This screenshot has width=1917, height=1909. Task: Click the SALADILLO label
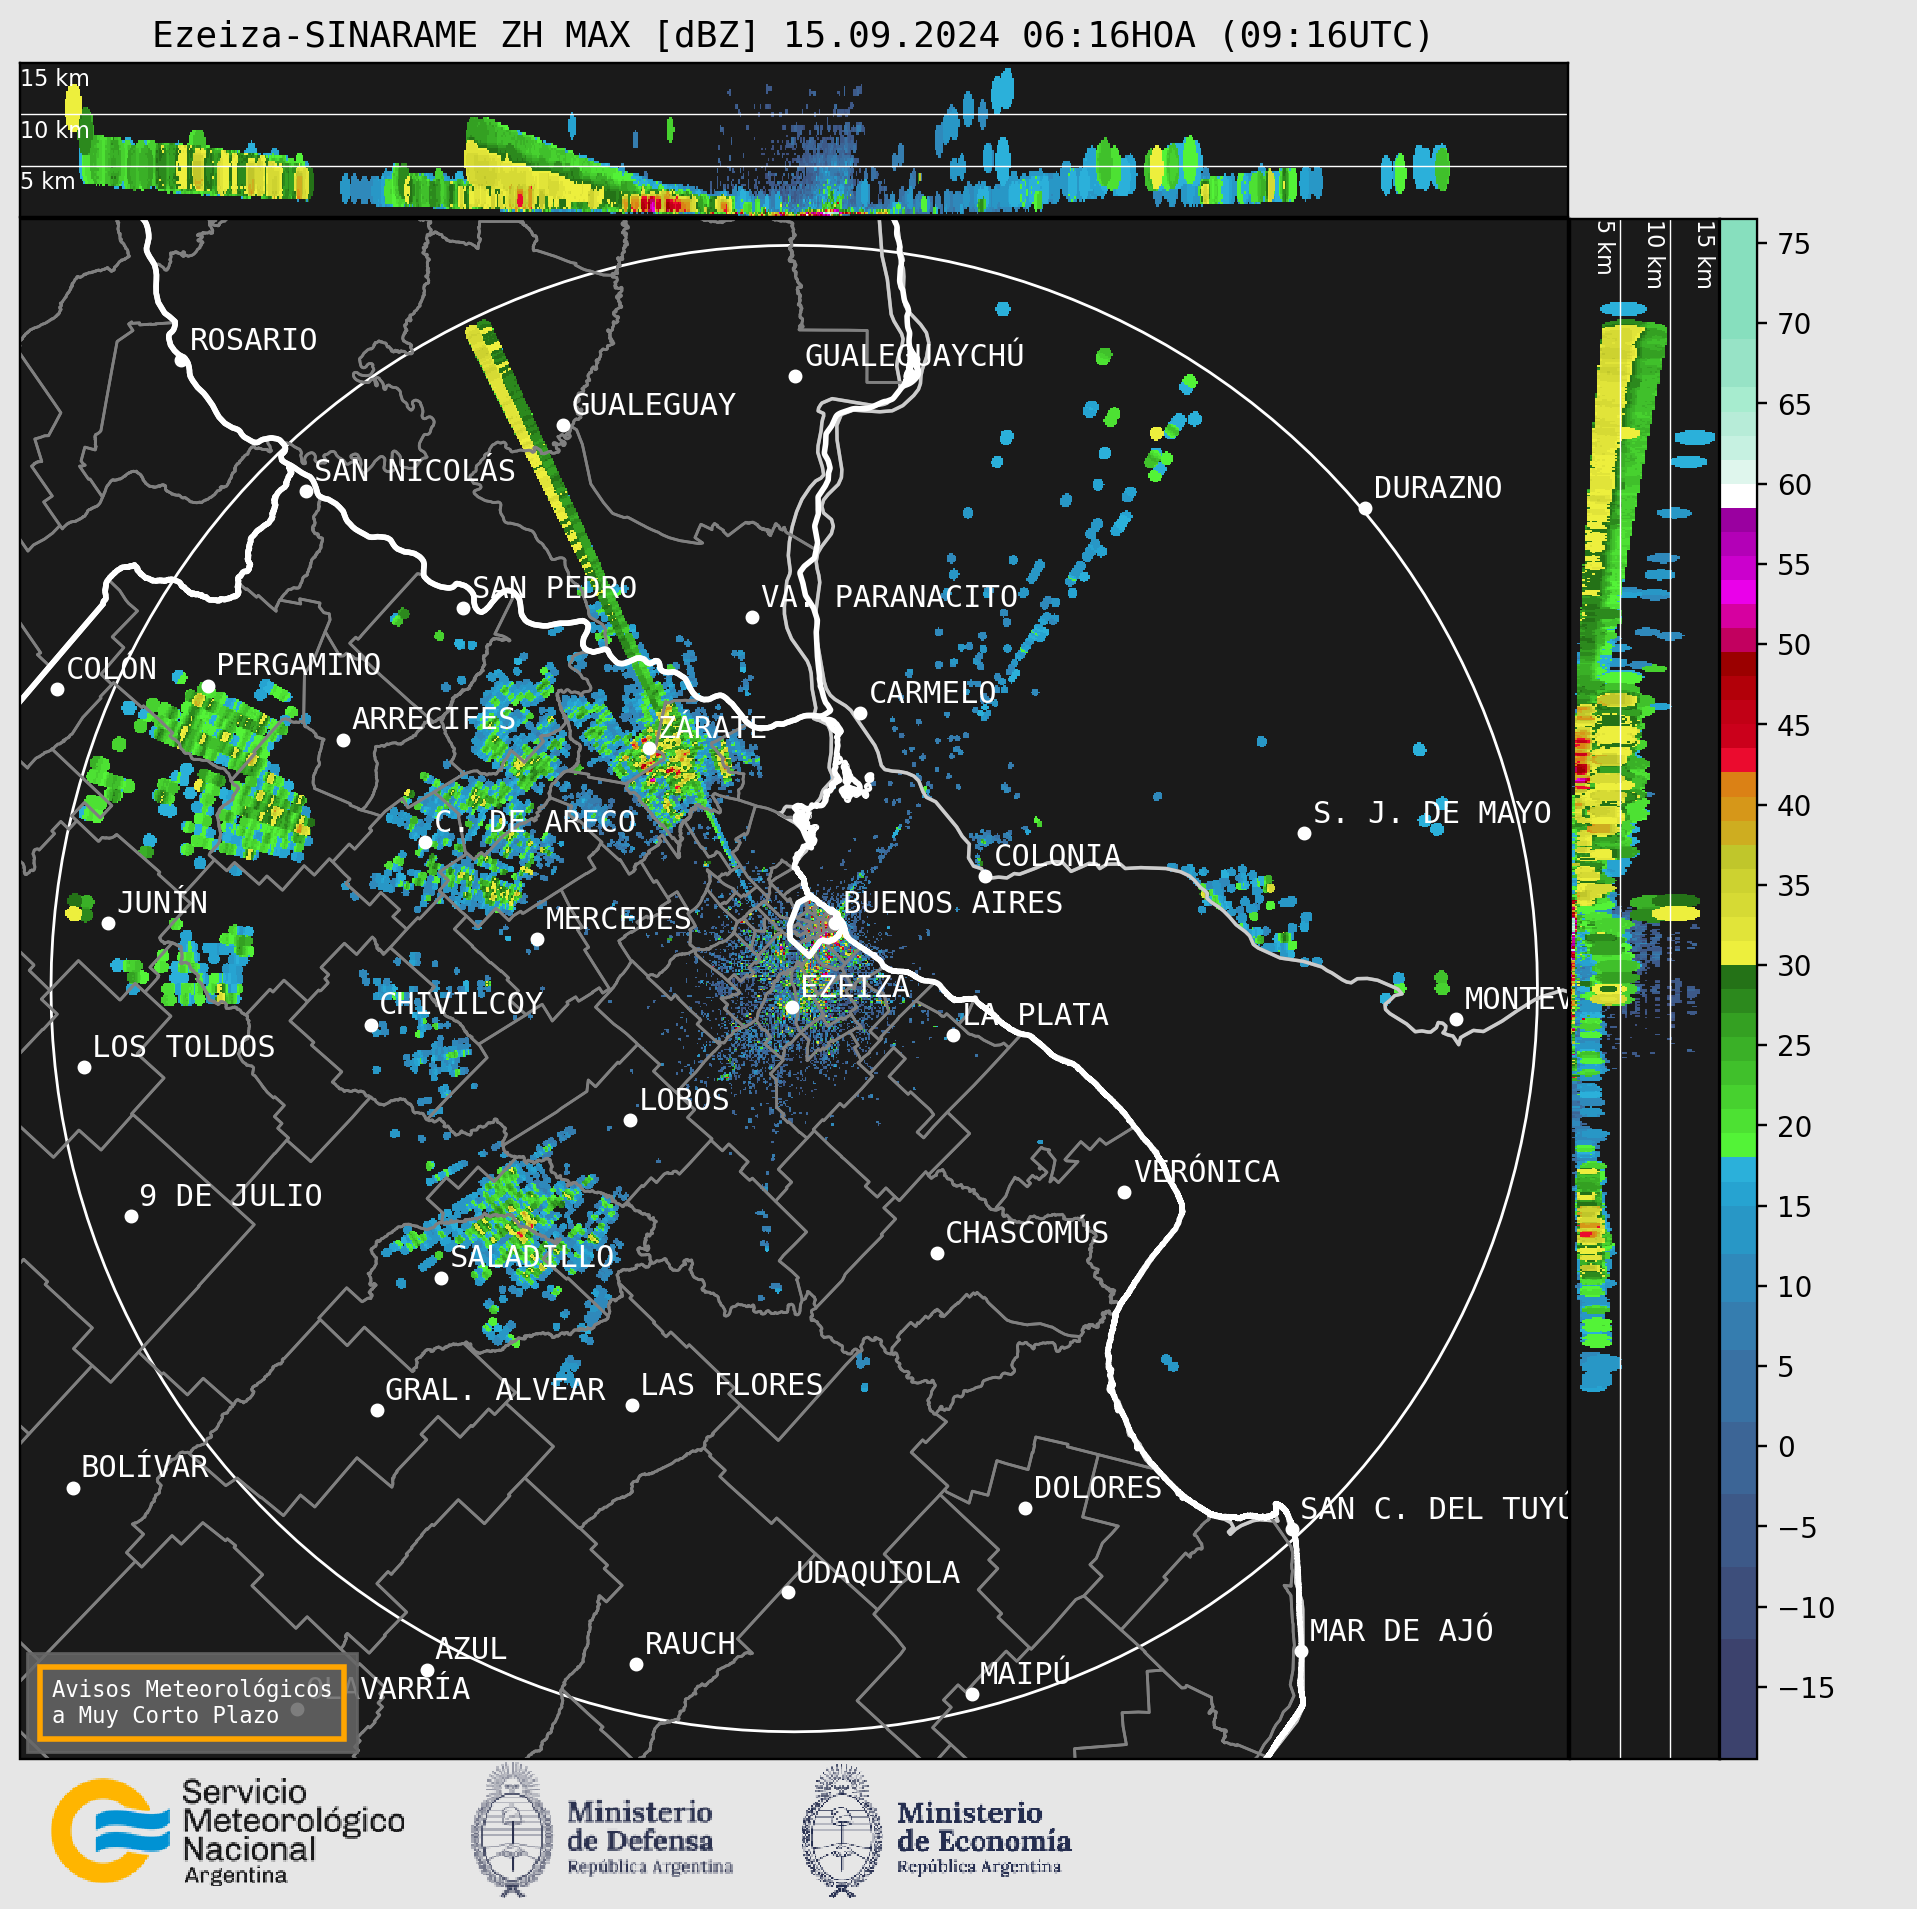coord(532,1257)
